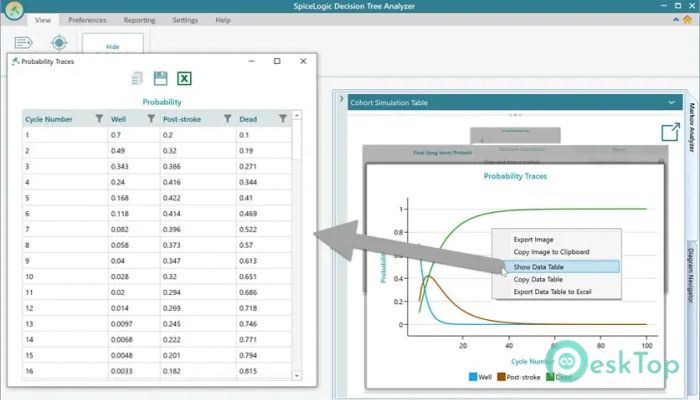
Task: Choose Export Image from context menu
Action: (533, 239)
